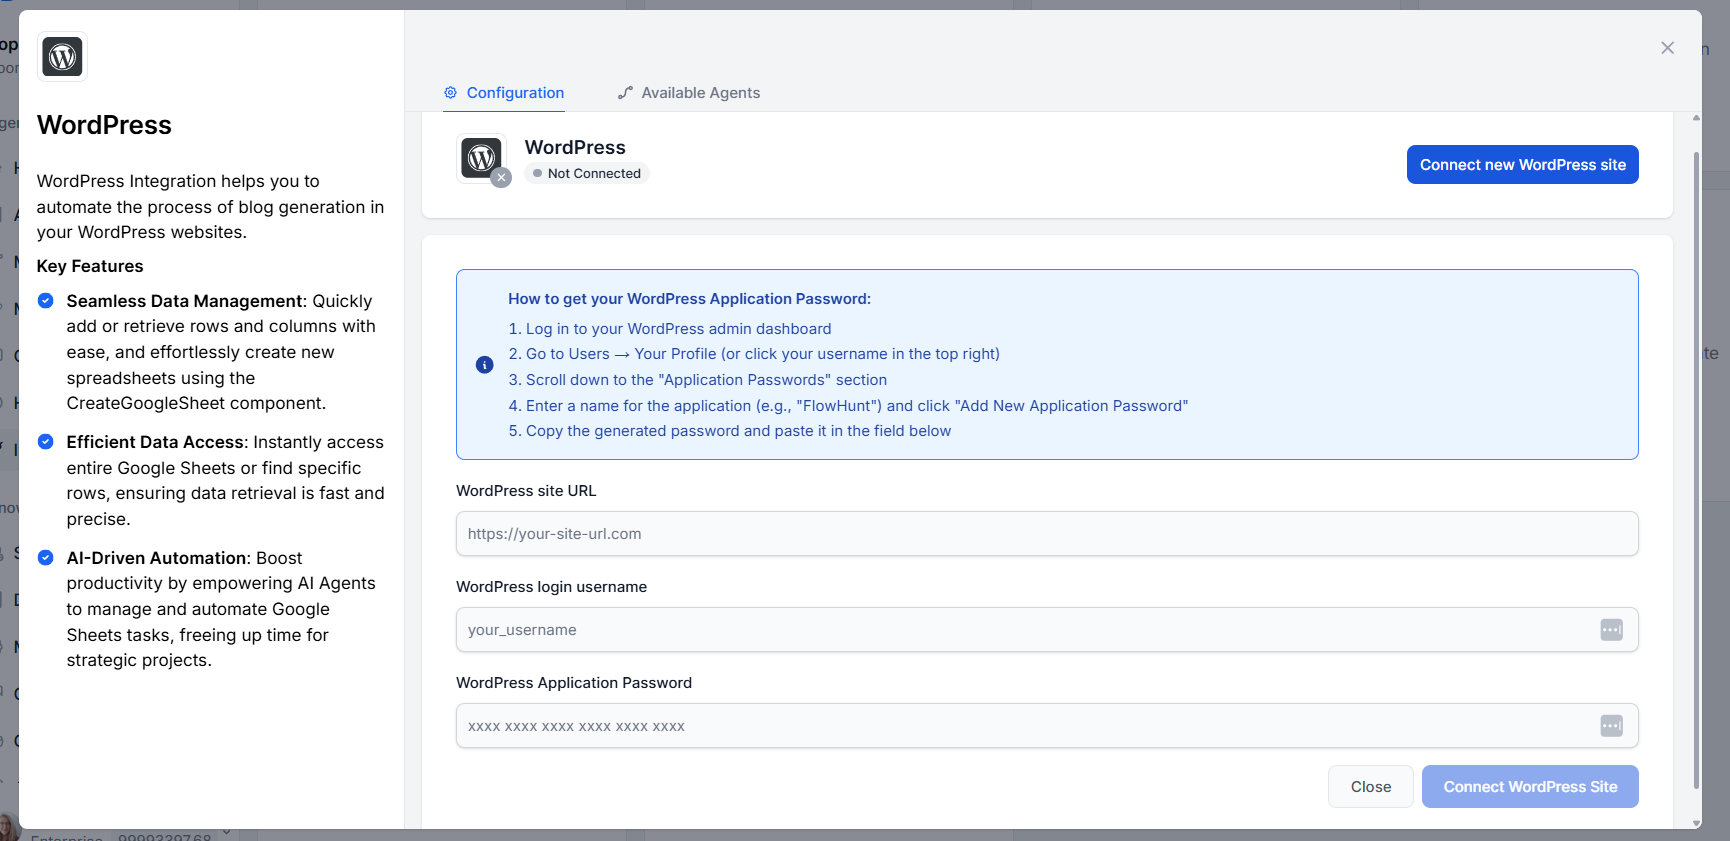Click step 4 "Enter a name for the application"
Screen dimensions: 1730x841
click(x=848, y=406)
